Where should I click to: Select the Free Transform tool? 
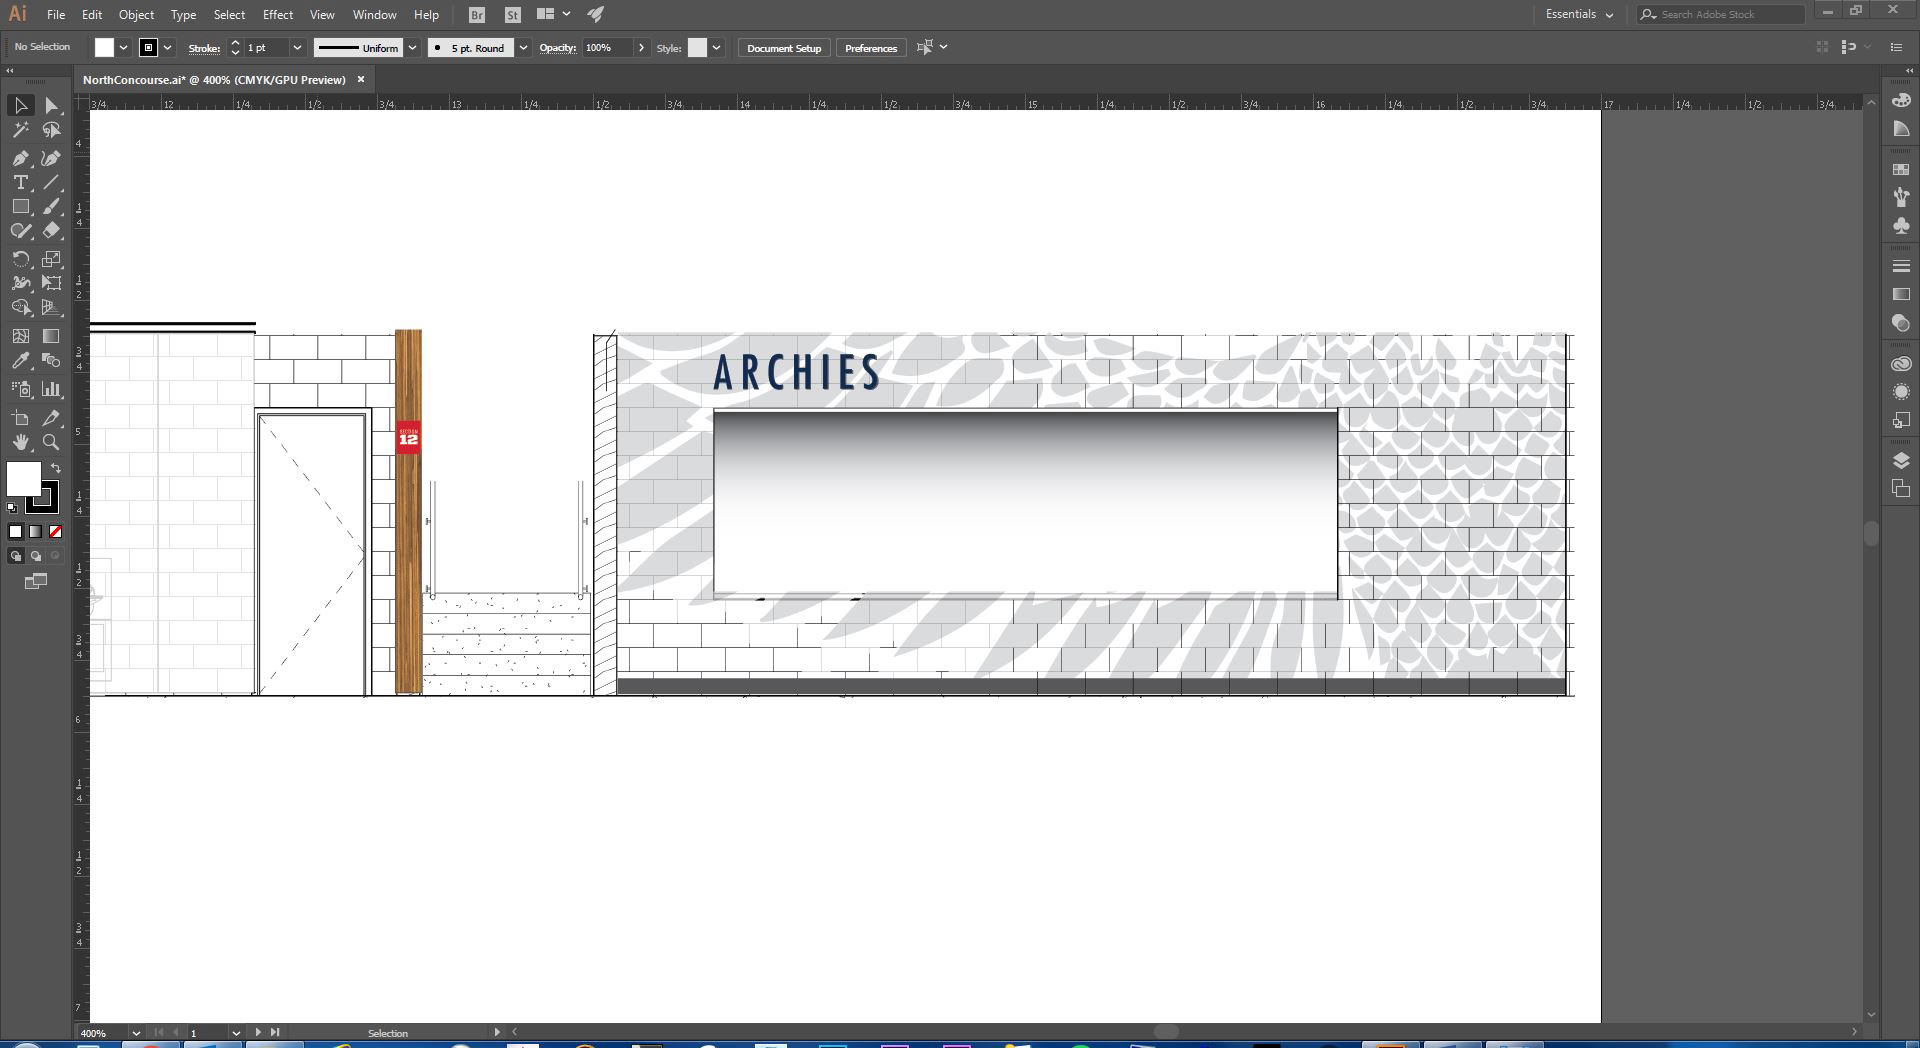(x=52, y=283)
